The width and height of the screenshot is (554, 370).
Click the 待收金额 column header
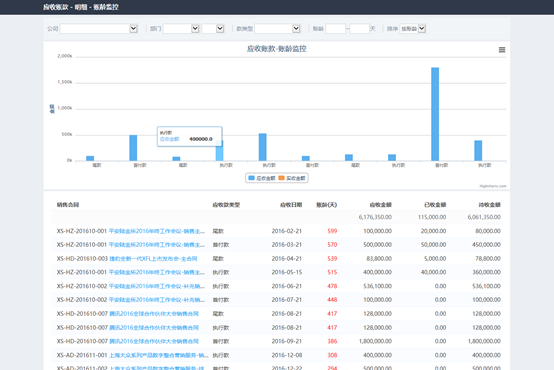click(x=489, y=205)
